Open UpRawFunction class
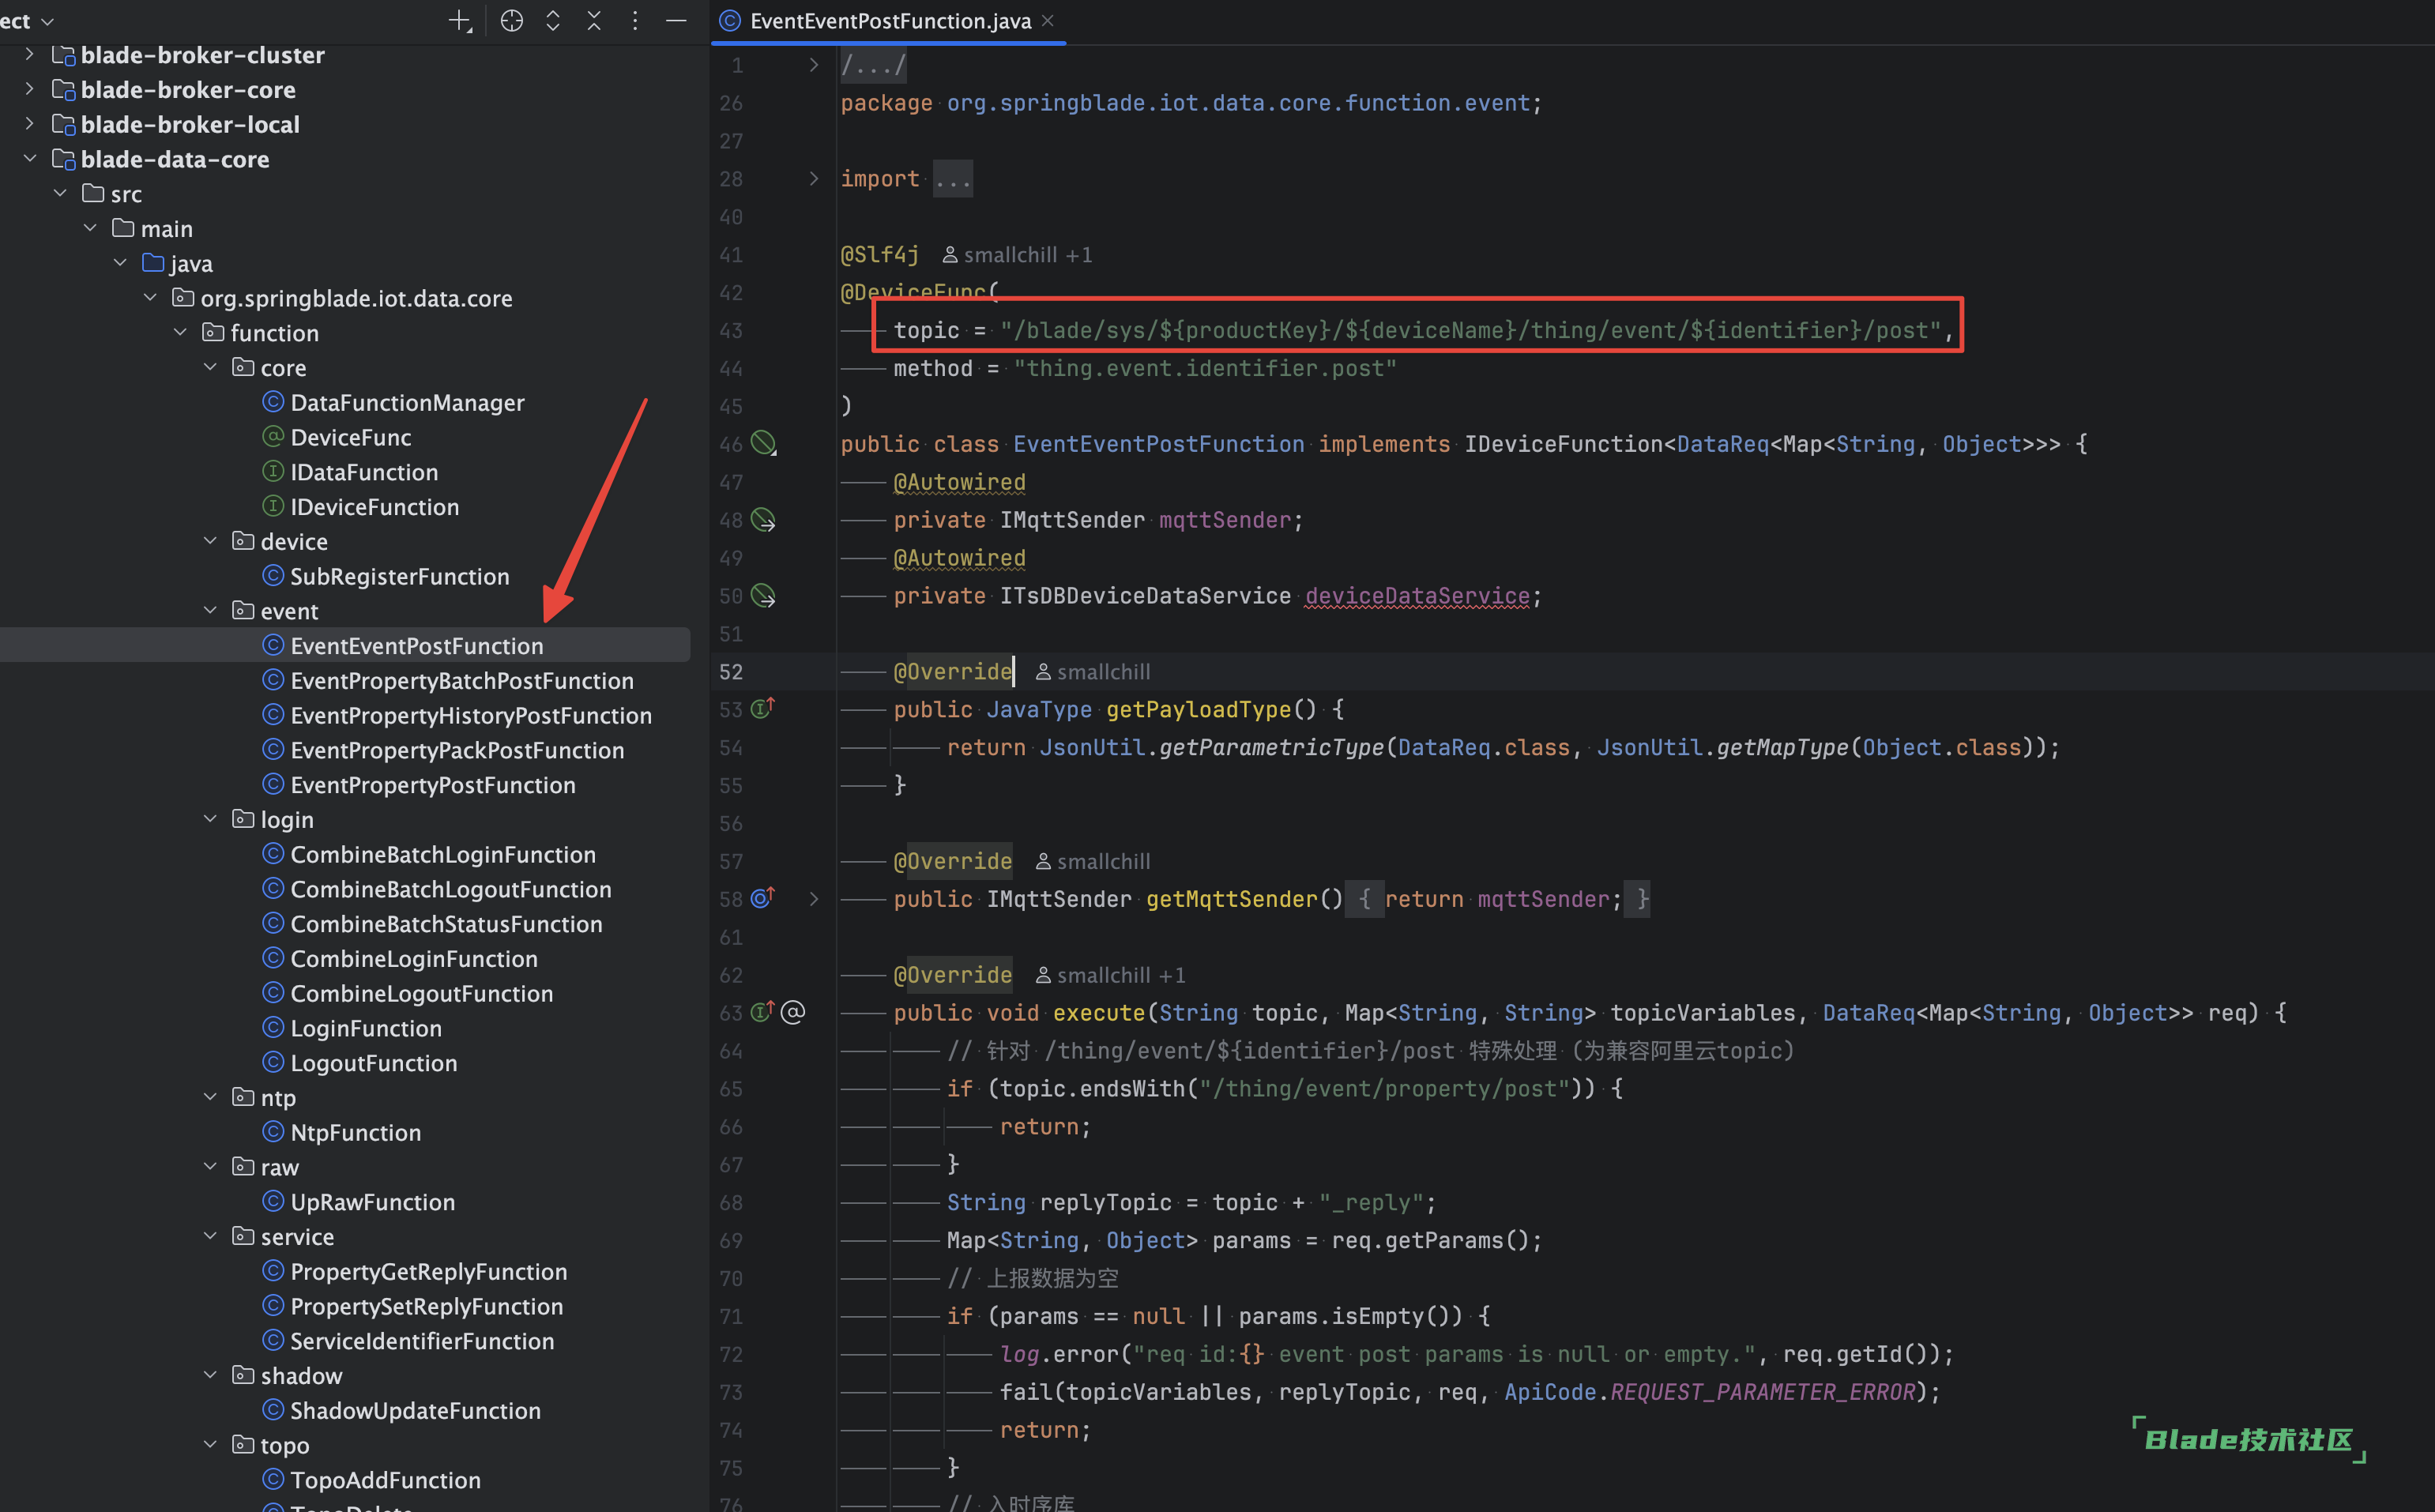Viewport: 2435px width, 1512px height. (x=372, y=1202)
